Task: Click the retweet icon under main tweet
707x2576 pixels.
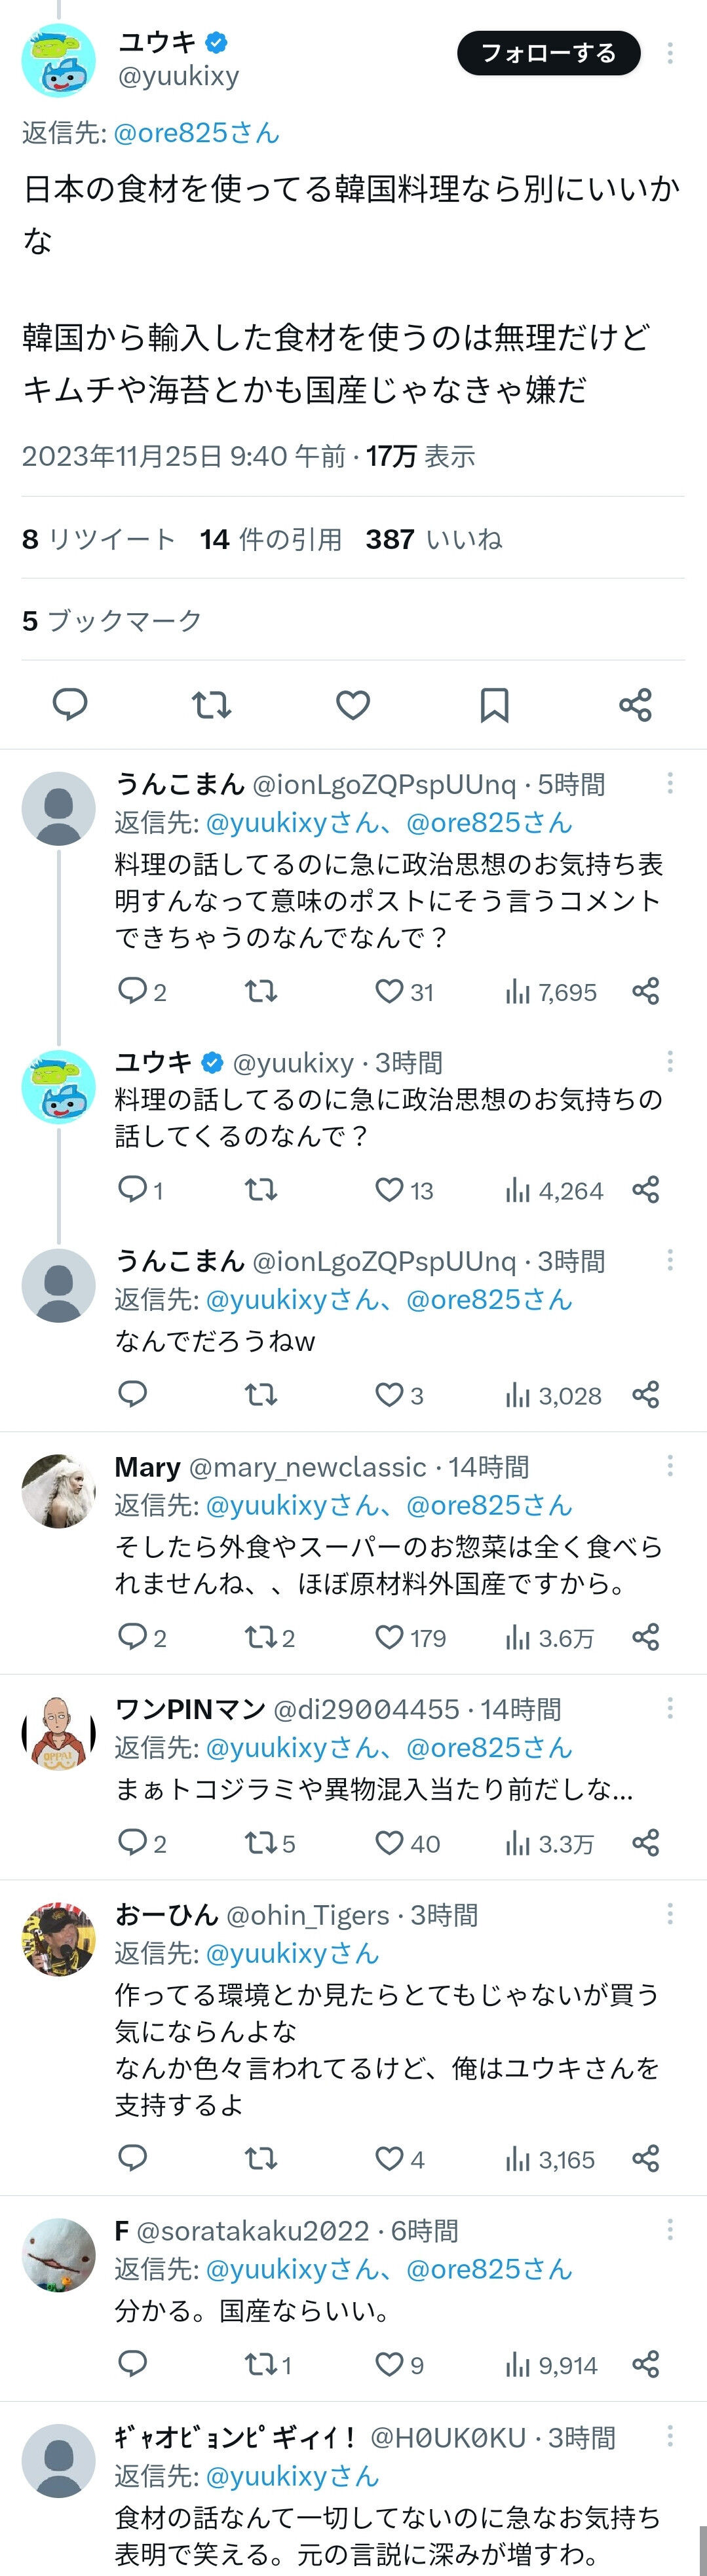Action: [212, 705]
